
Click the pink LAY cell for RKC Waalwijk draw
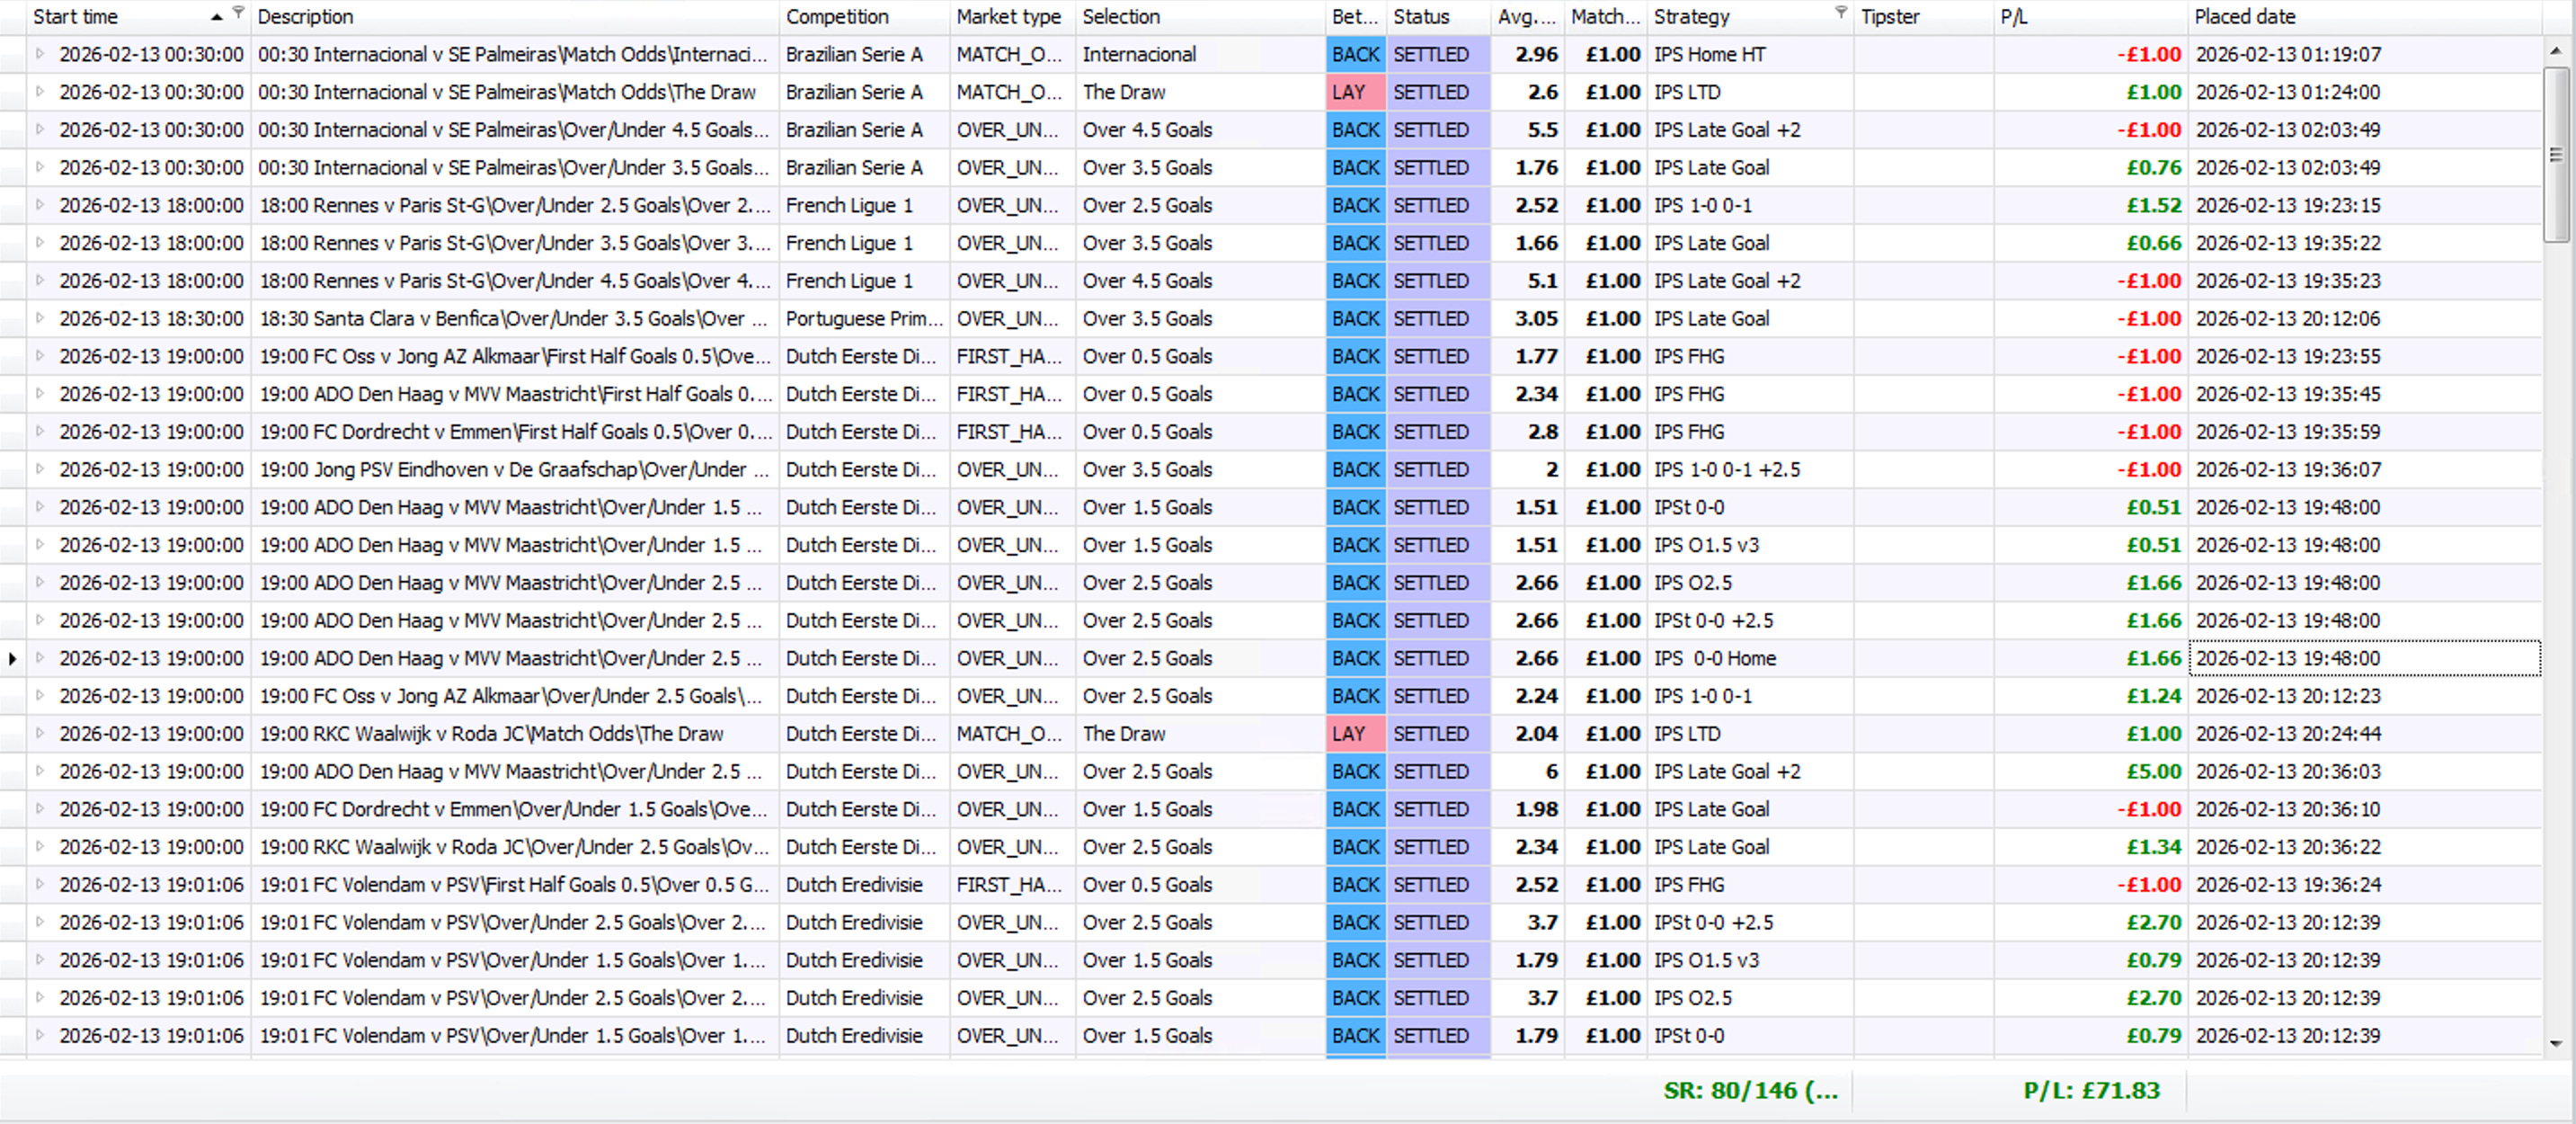pyautogui.click(x=1355, y=734)
